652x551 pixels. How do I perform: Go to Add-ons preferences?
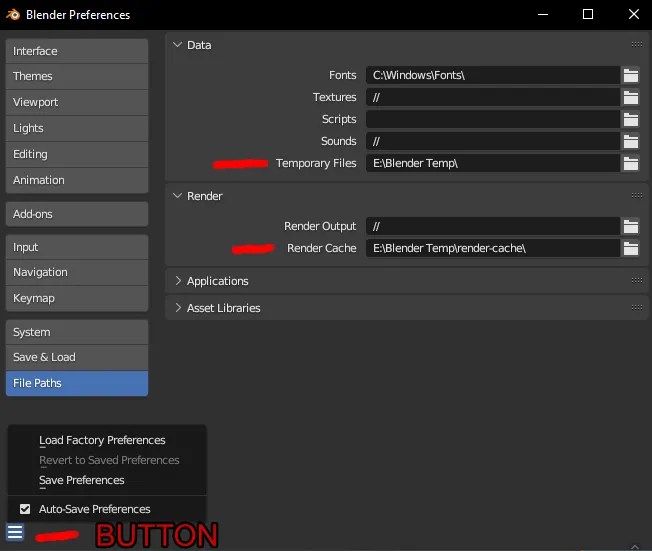(77, 214)
